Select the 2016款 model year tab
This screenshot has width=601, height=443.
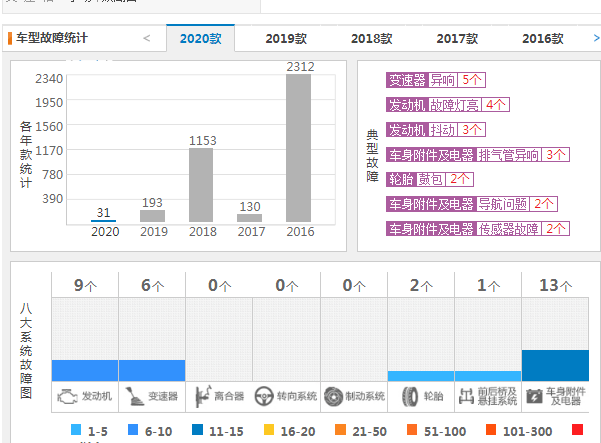pyautogui.click(x=543, y=39)
